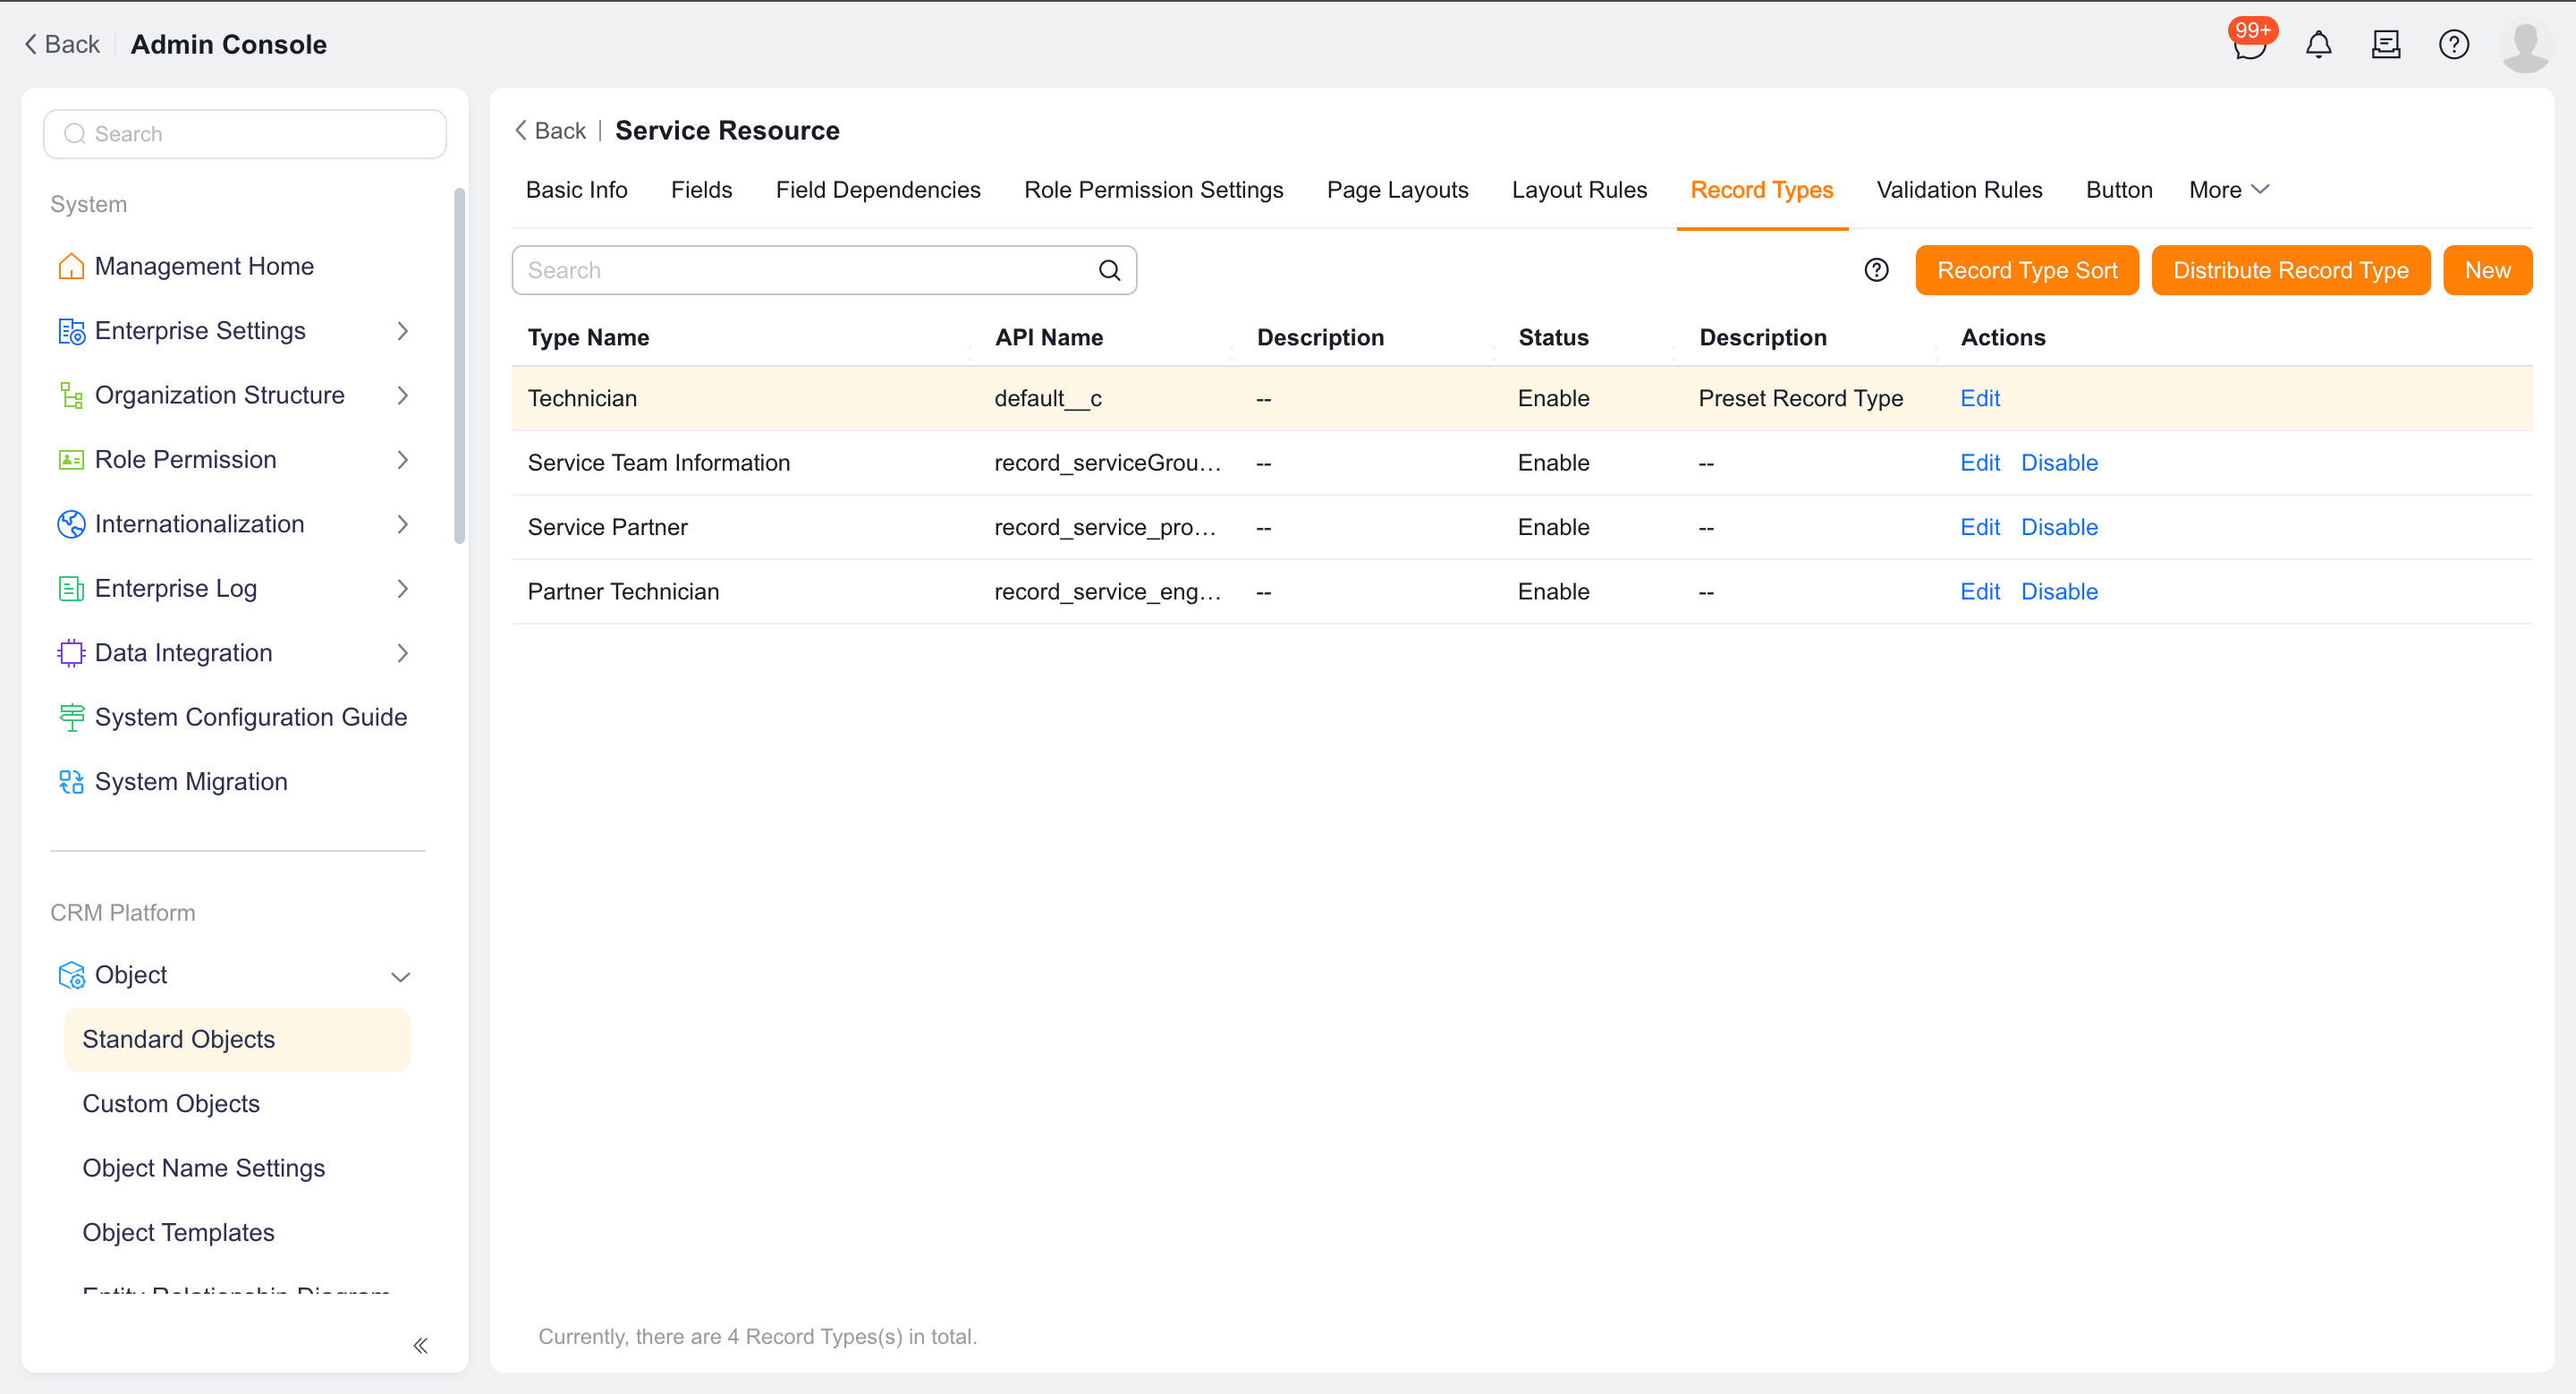Edit the Partner Technician record type
Image resolution: width=2576 pixels, height=1394 pixels.
tap(1979, 592)
